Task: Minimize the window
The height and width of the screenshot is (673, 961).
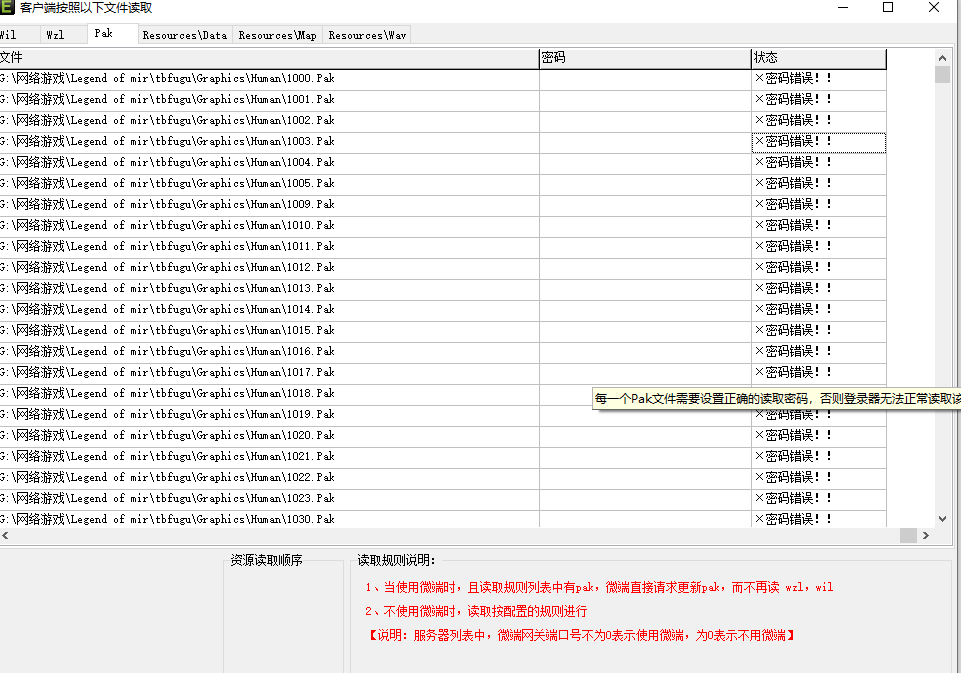Action: click(x=842, y=8)
